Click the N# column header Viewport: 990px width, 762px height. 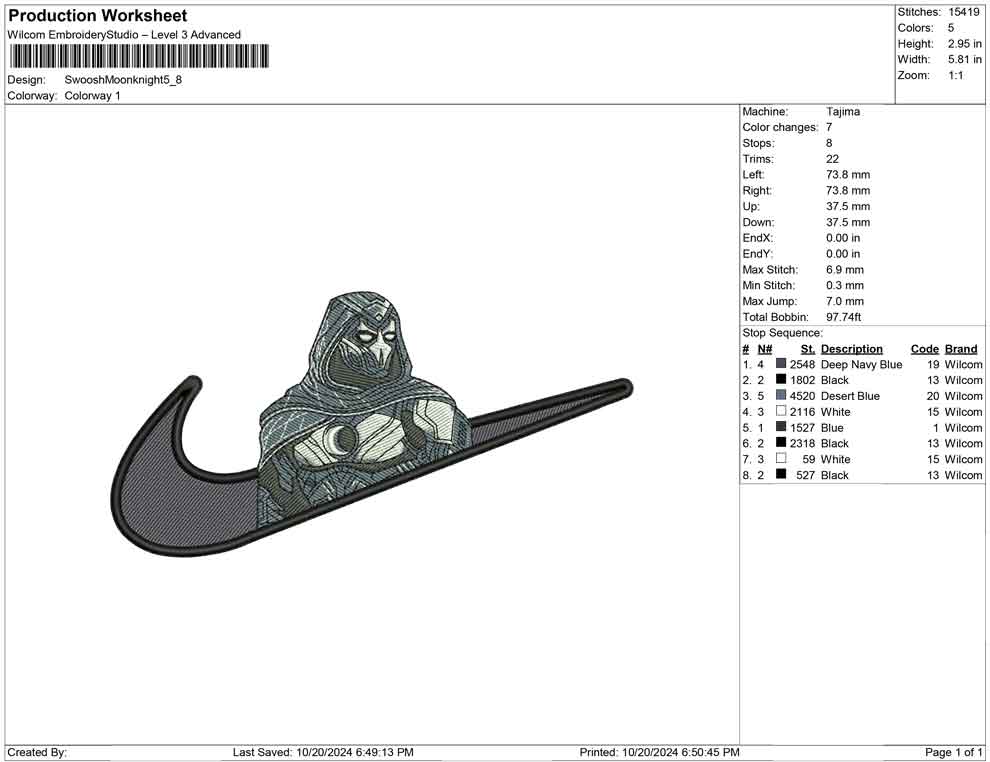tap(765, 348)
